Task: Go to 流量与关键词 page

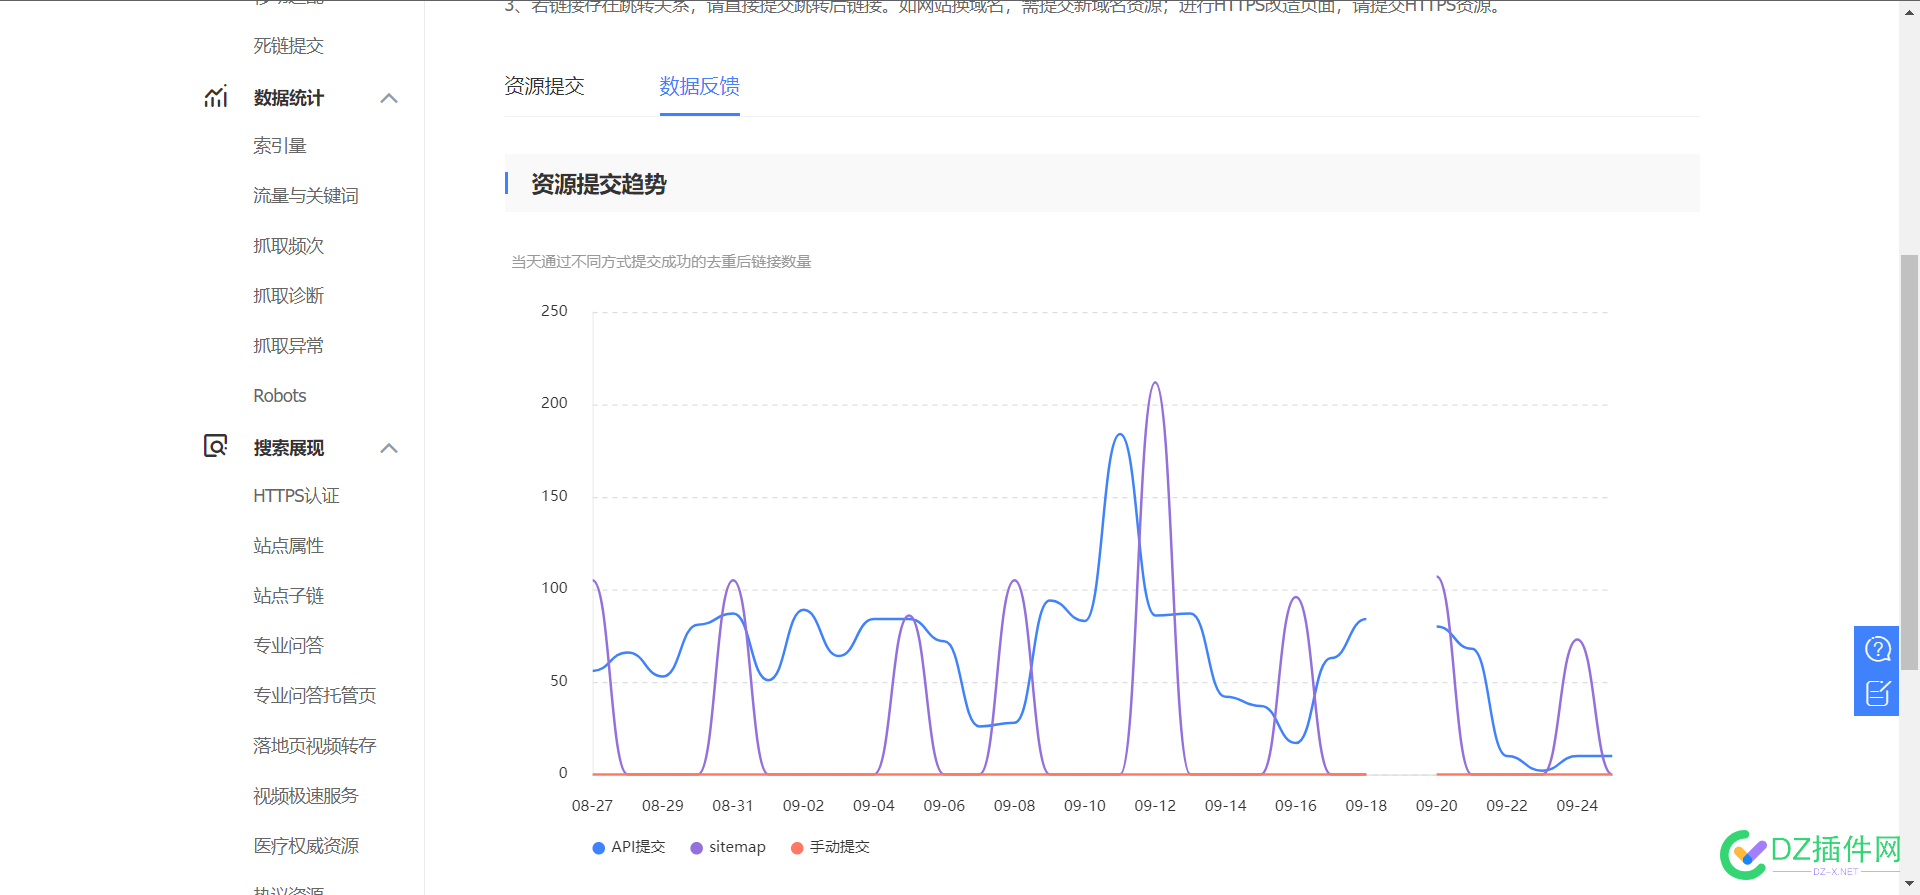Action: 306,196
